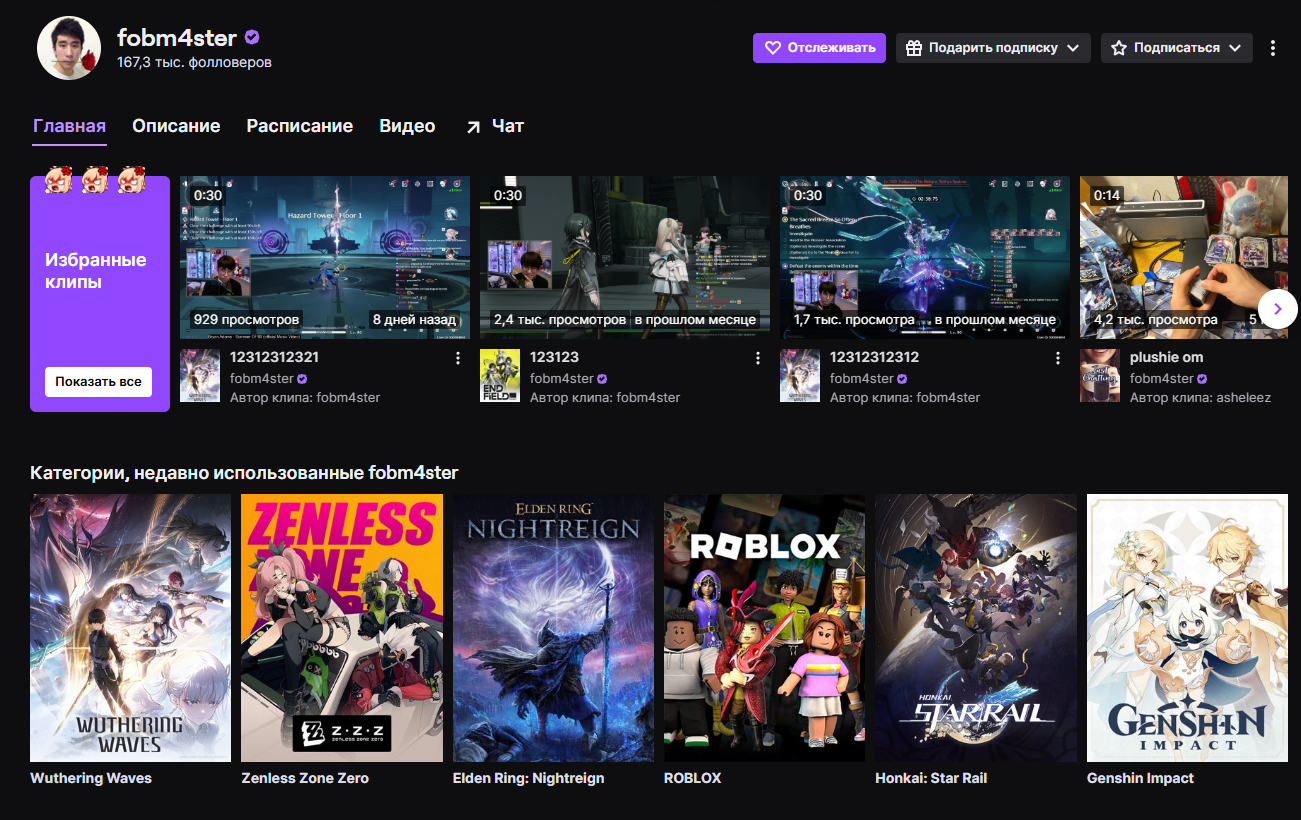This screenshot has width=1301, height=820.
Task: Click fobm4ster channel link under 12312312321 clip
Action: coord(261,378)
